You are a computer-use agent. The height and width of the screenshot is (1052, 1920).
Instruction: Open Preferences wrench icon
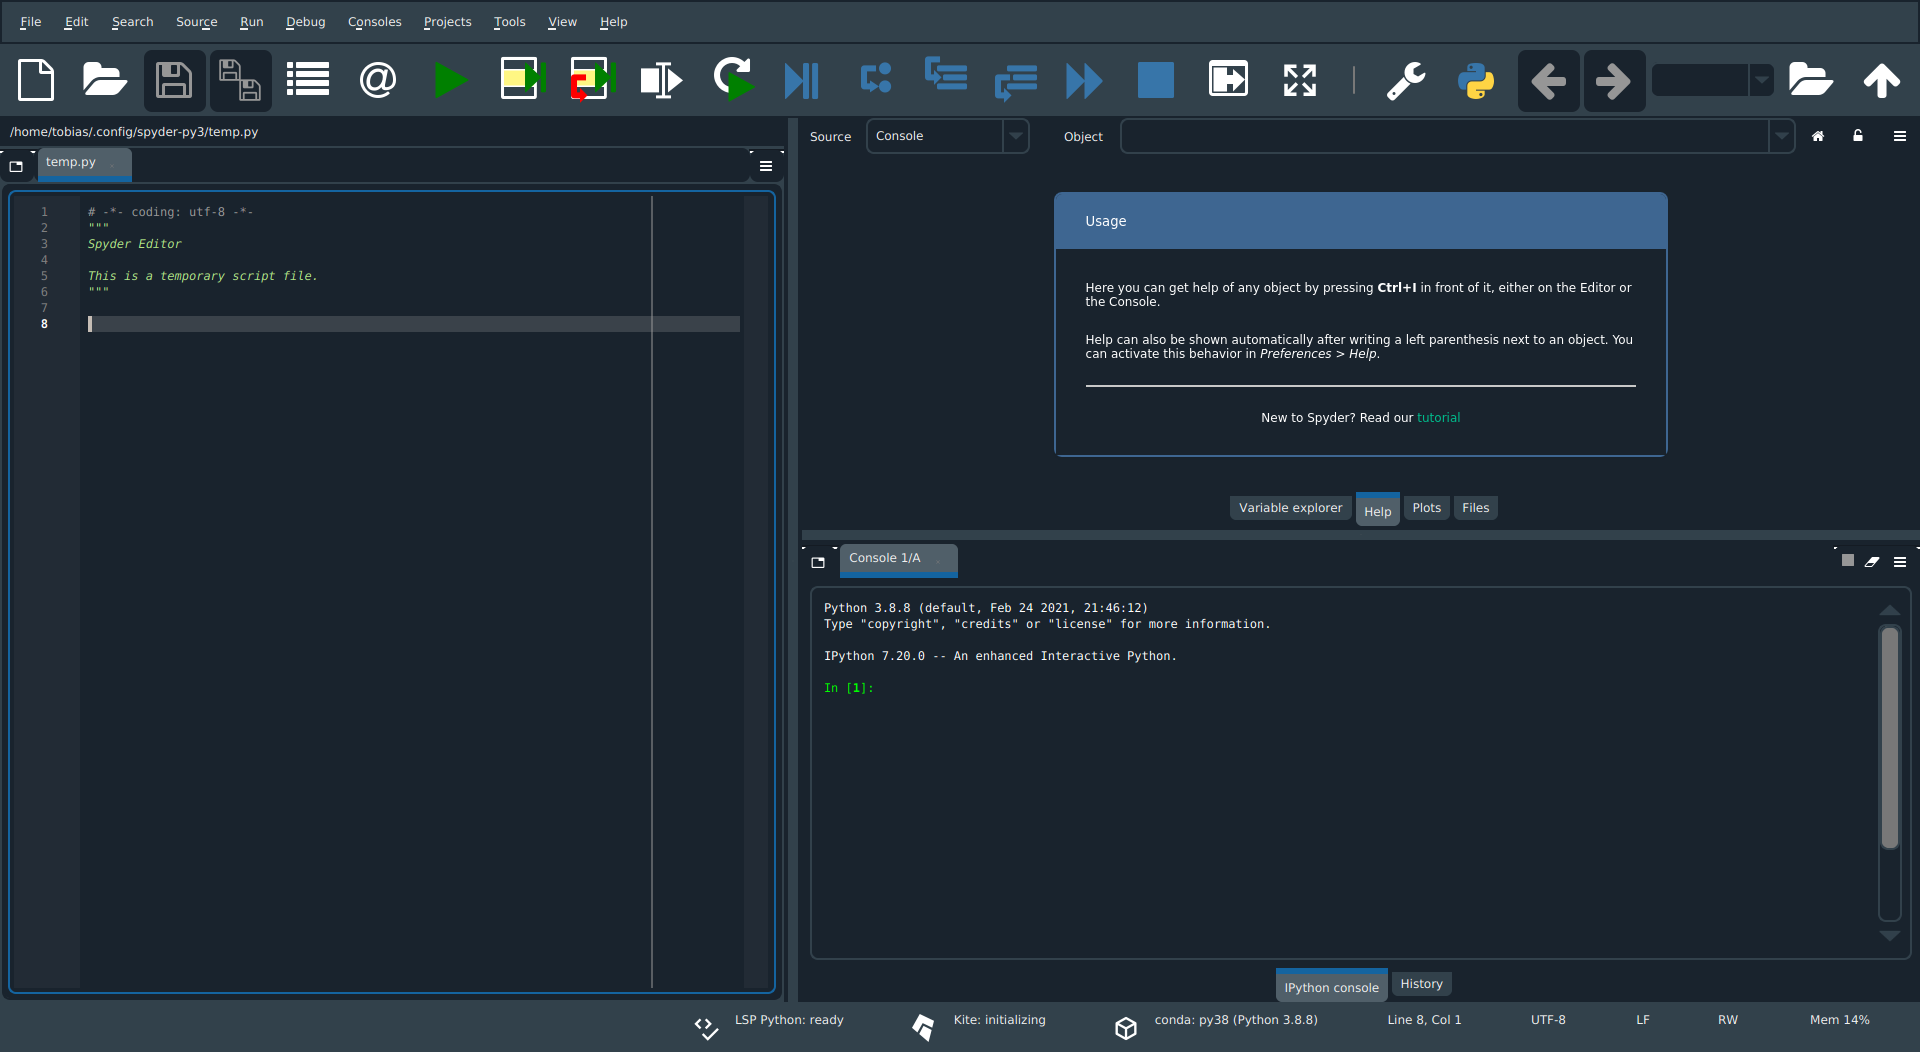(1406, 80)
